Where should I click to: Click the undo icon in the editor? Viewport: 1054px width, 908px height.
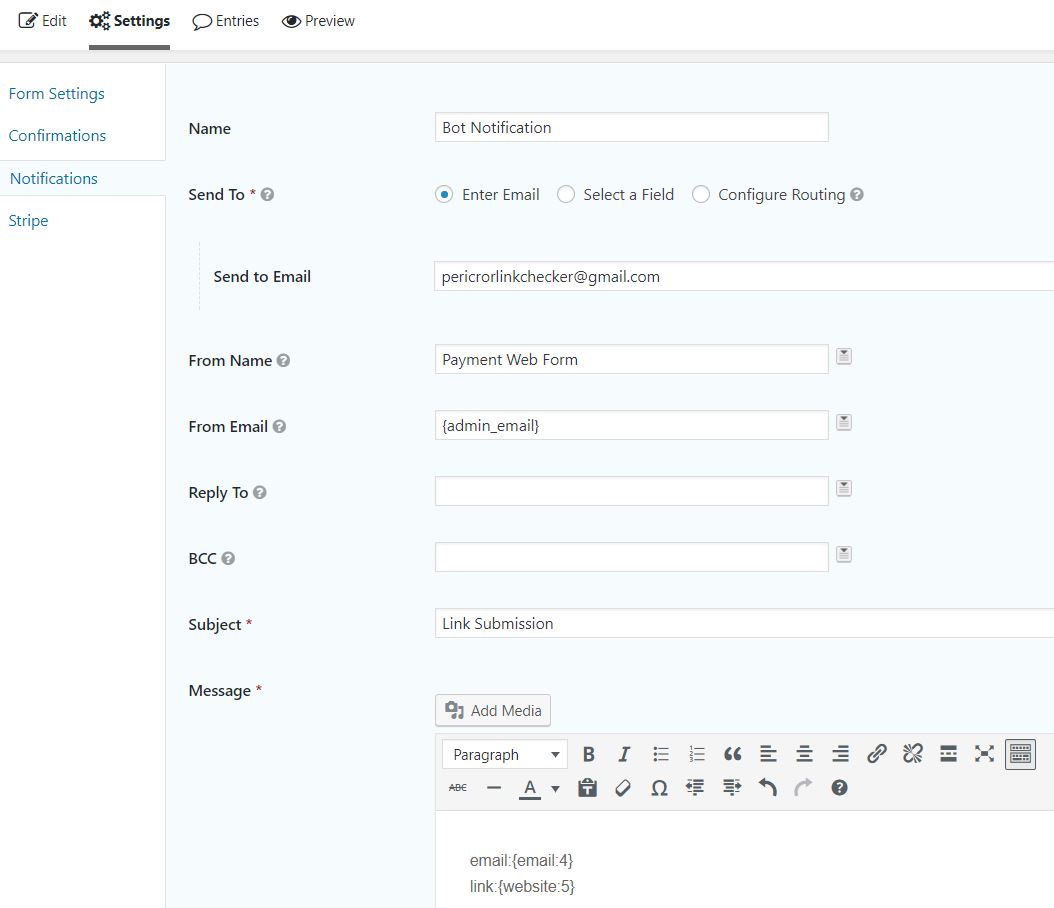click(767, 787)
